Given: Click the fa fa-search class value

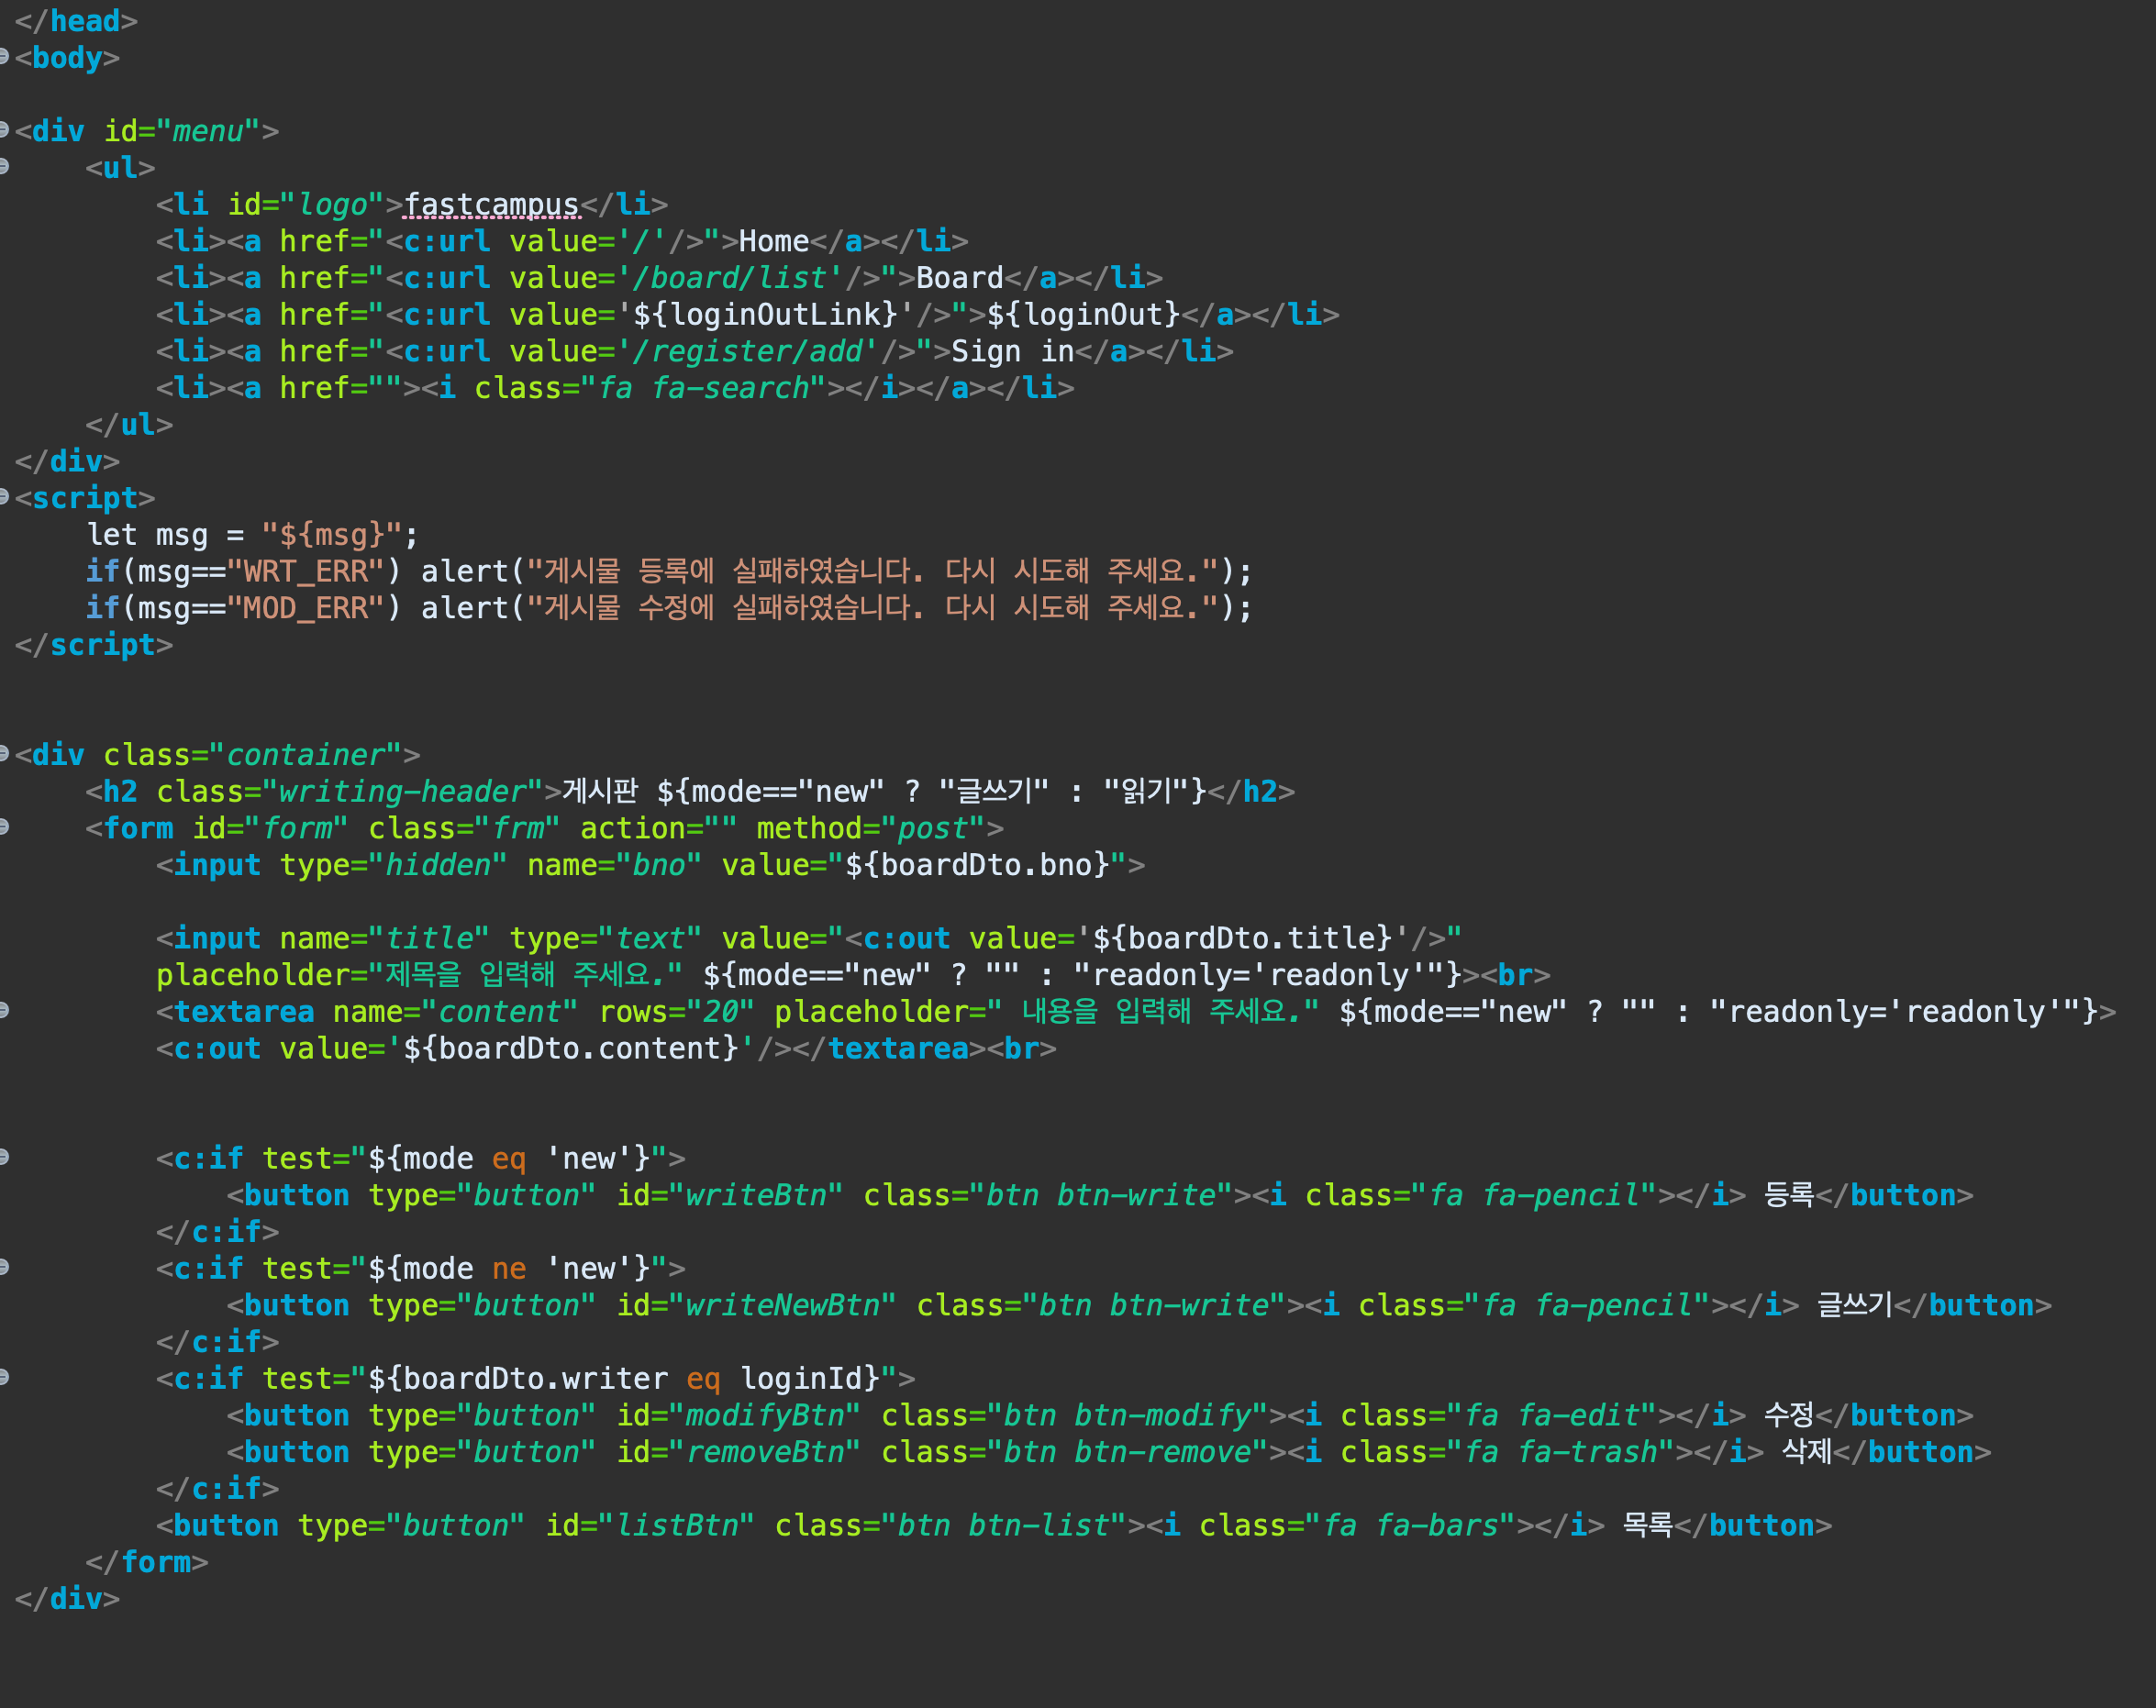Looking at the screenshot, I should click(703, 388).
